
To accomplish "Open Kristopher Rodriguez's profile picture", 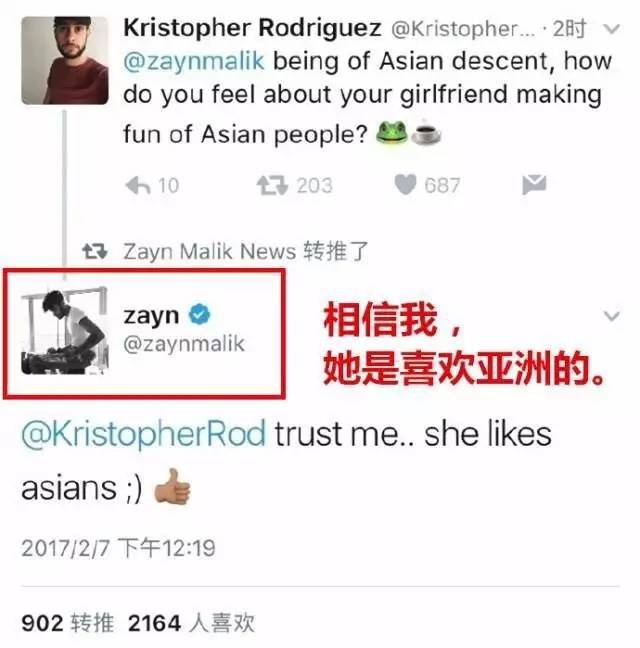I will point(65,60).
